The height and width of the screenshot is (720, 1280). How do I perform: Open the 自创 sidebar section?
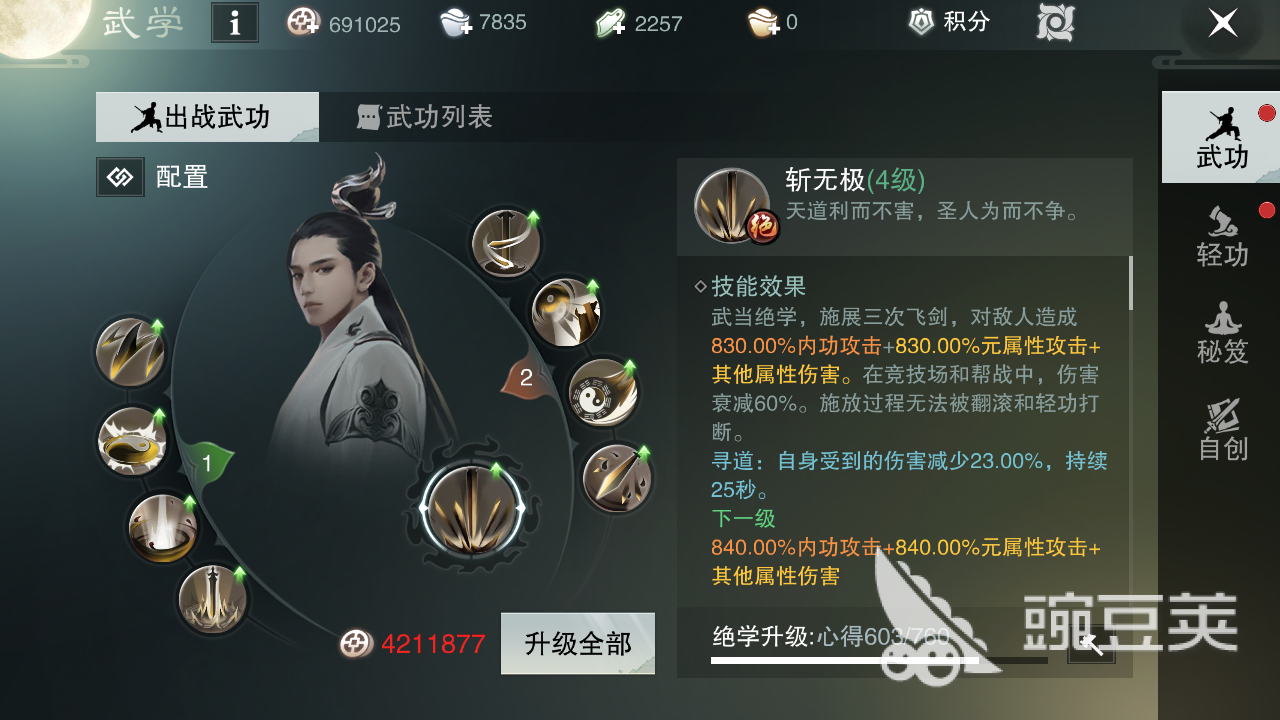coord(1221,430)
